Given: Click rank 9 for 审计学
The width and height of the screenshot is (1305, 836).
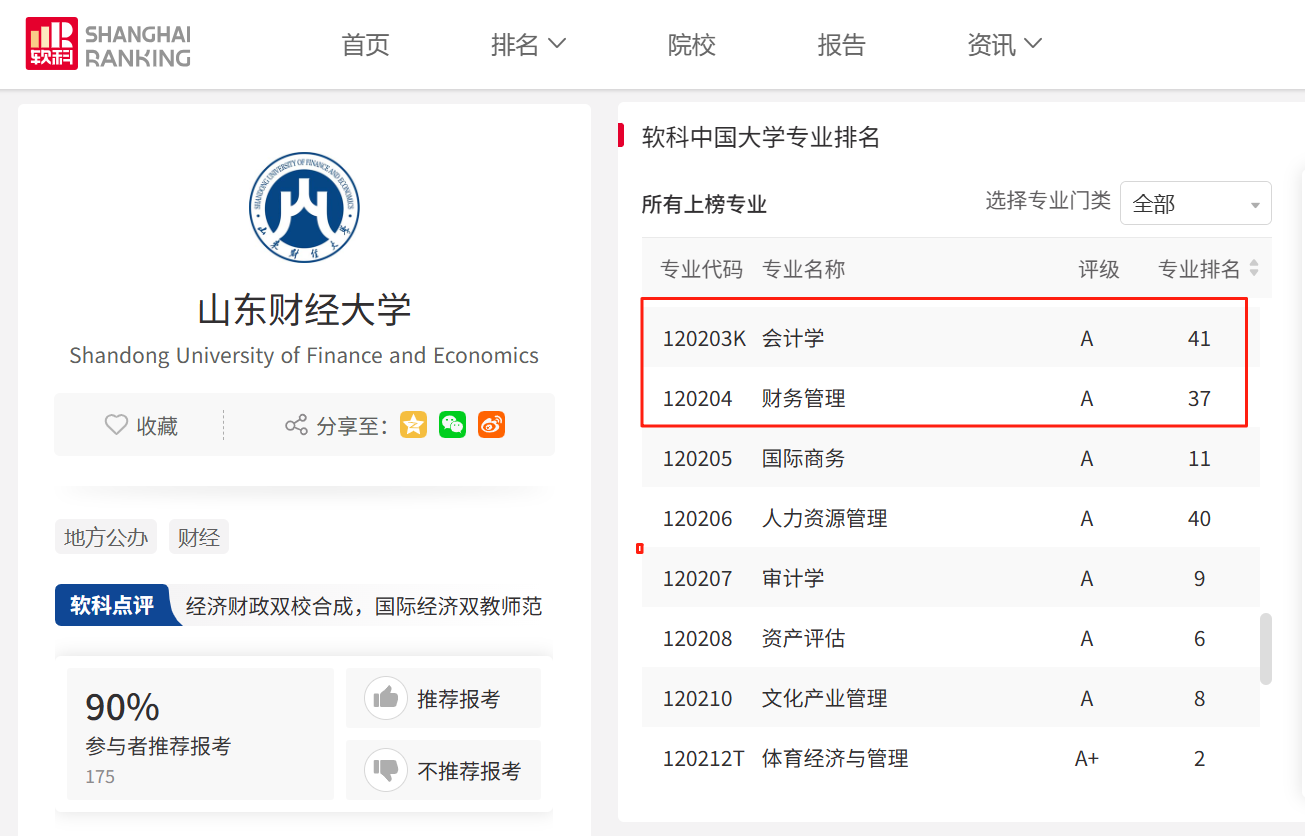Looking at the screenshot, I should [x=1199, y=578].
